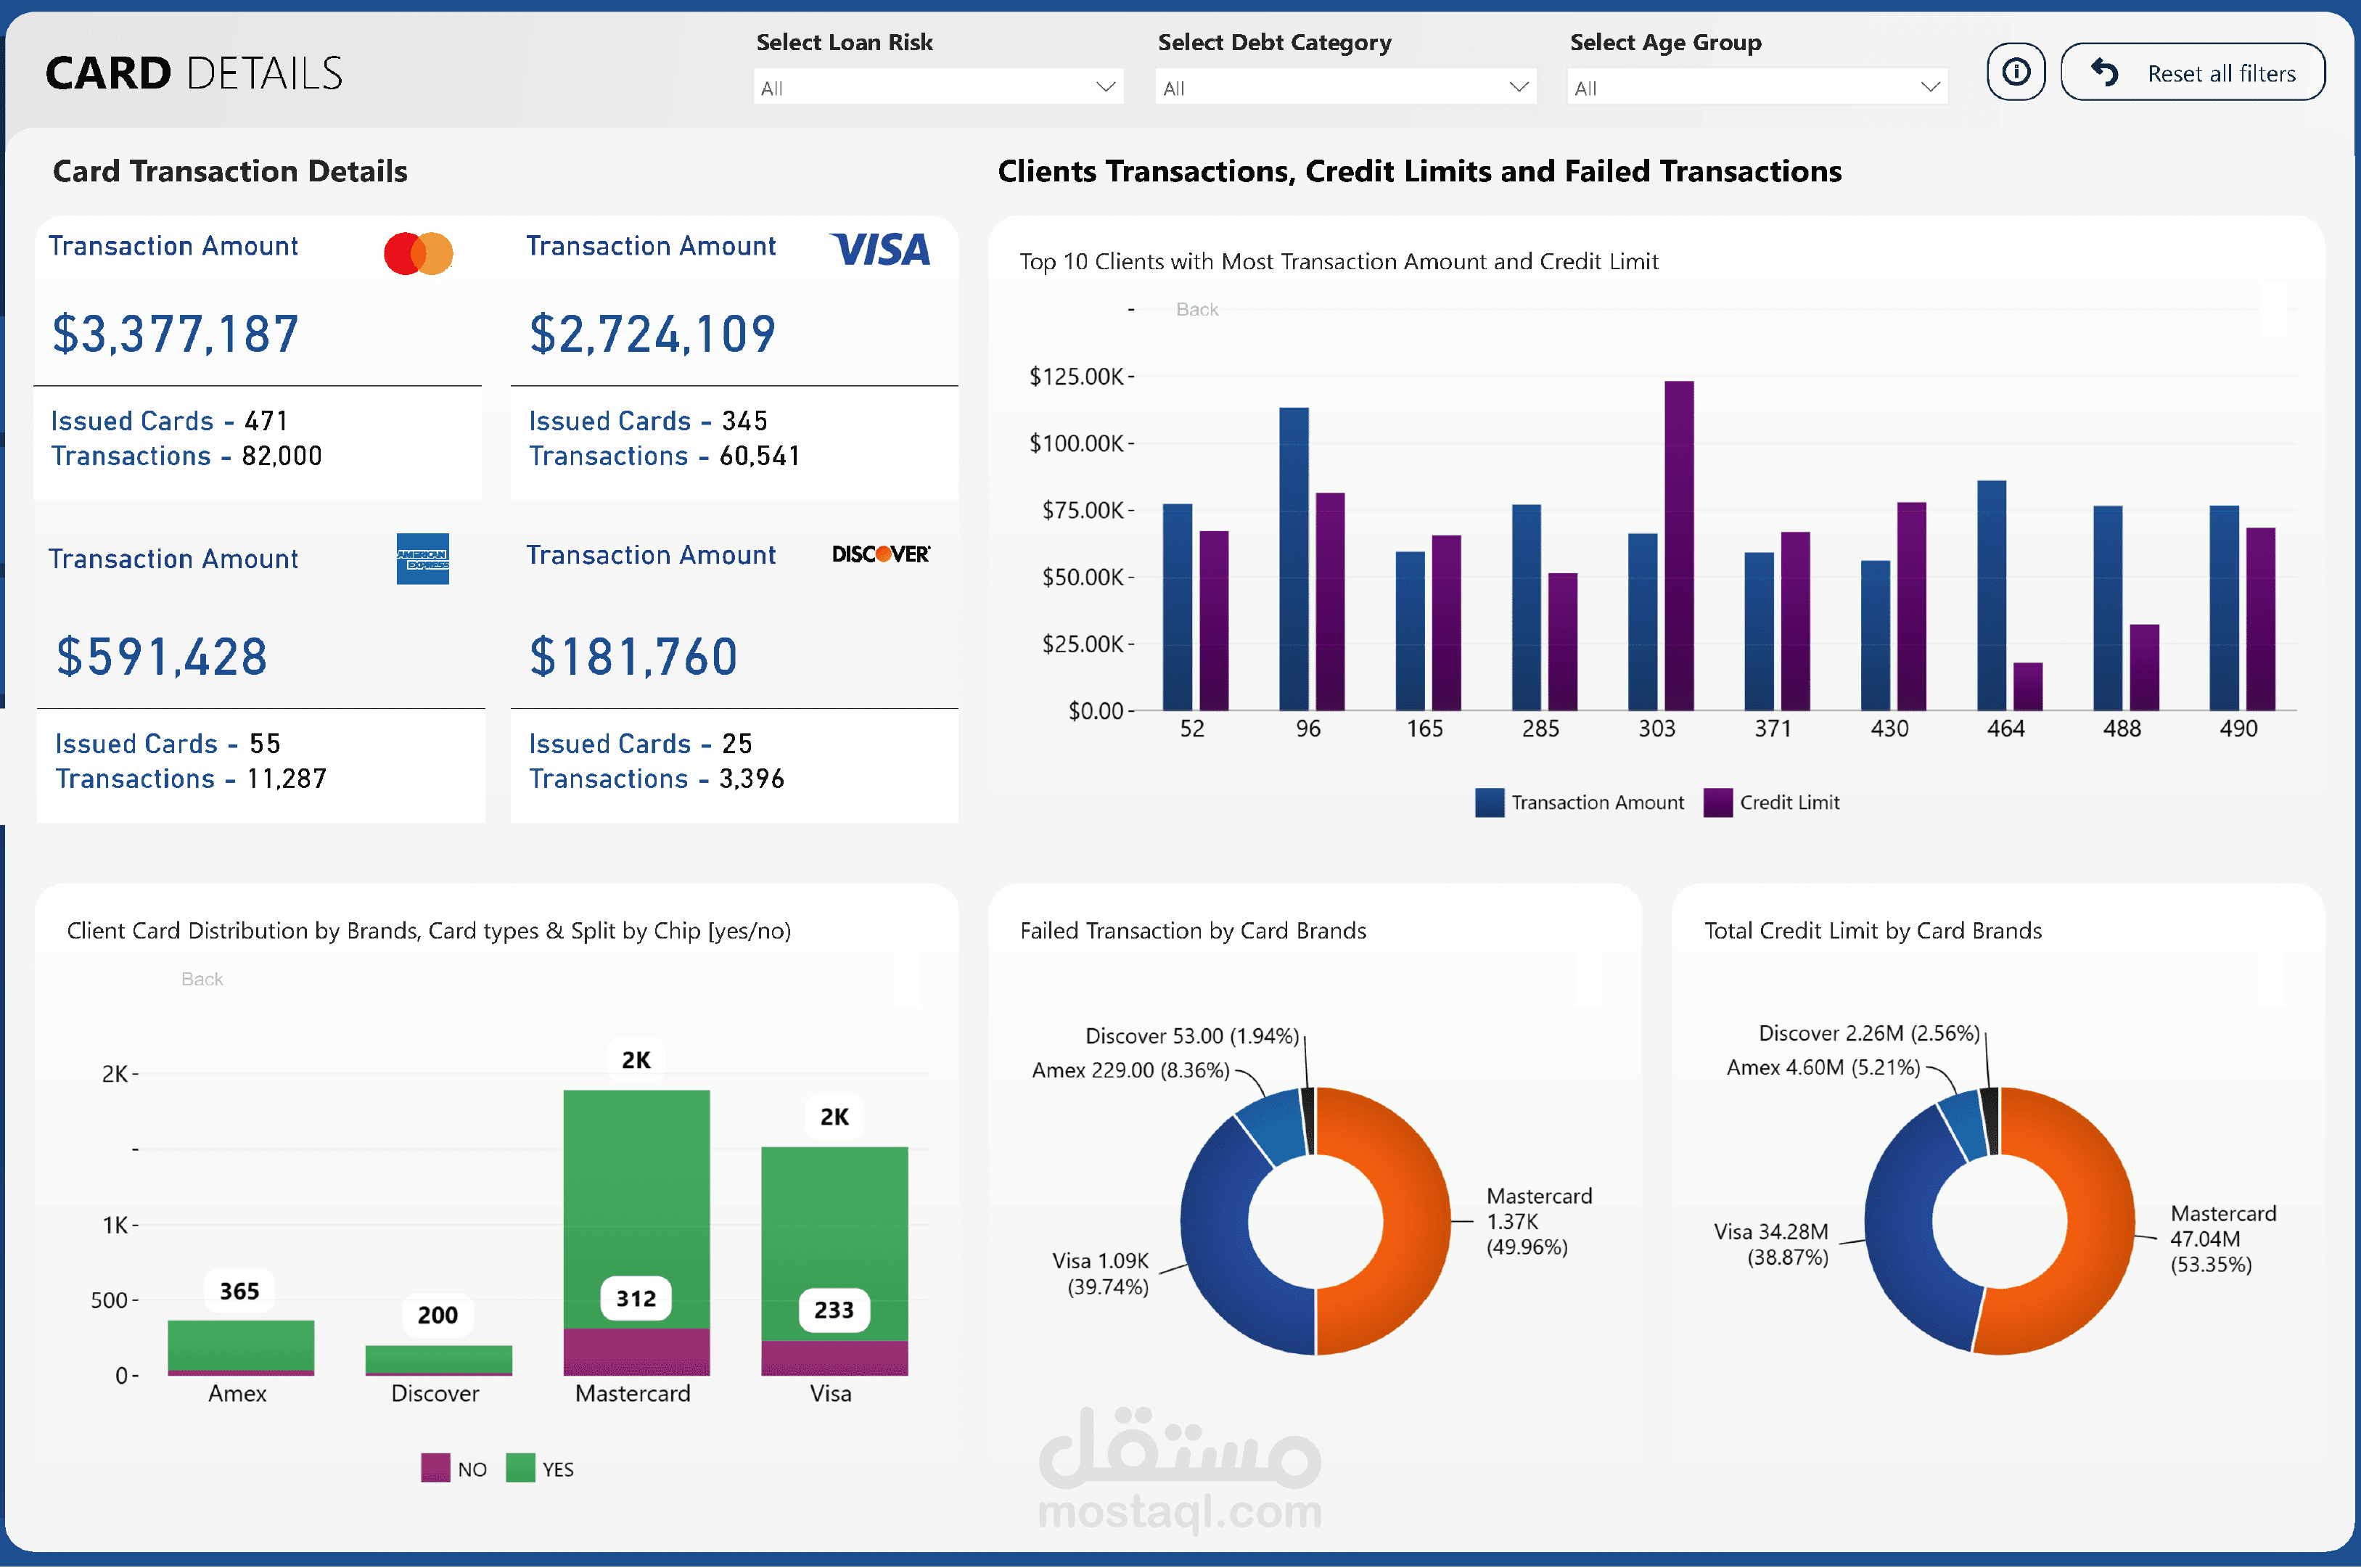
Task: Click Mastercard slice in Failed Transaction donut
Action: pos(1416,1221)
